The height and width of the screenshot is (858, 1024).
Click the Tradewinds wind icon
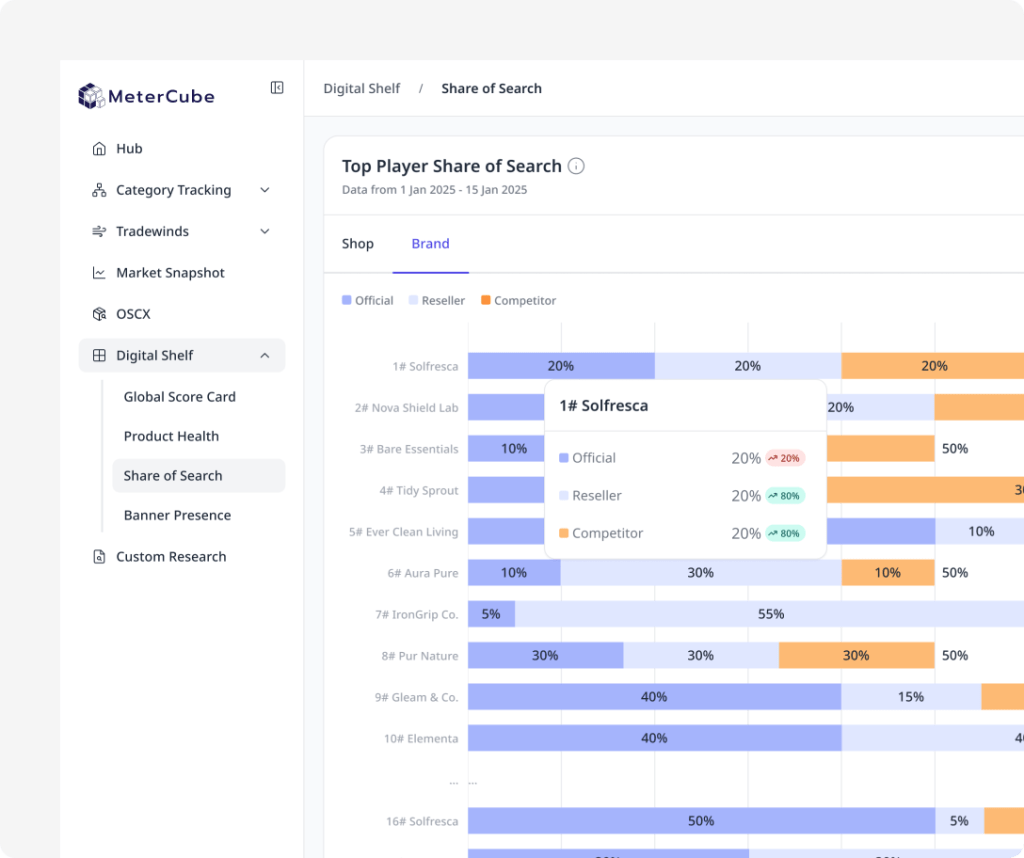coord(99,231)
